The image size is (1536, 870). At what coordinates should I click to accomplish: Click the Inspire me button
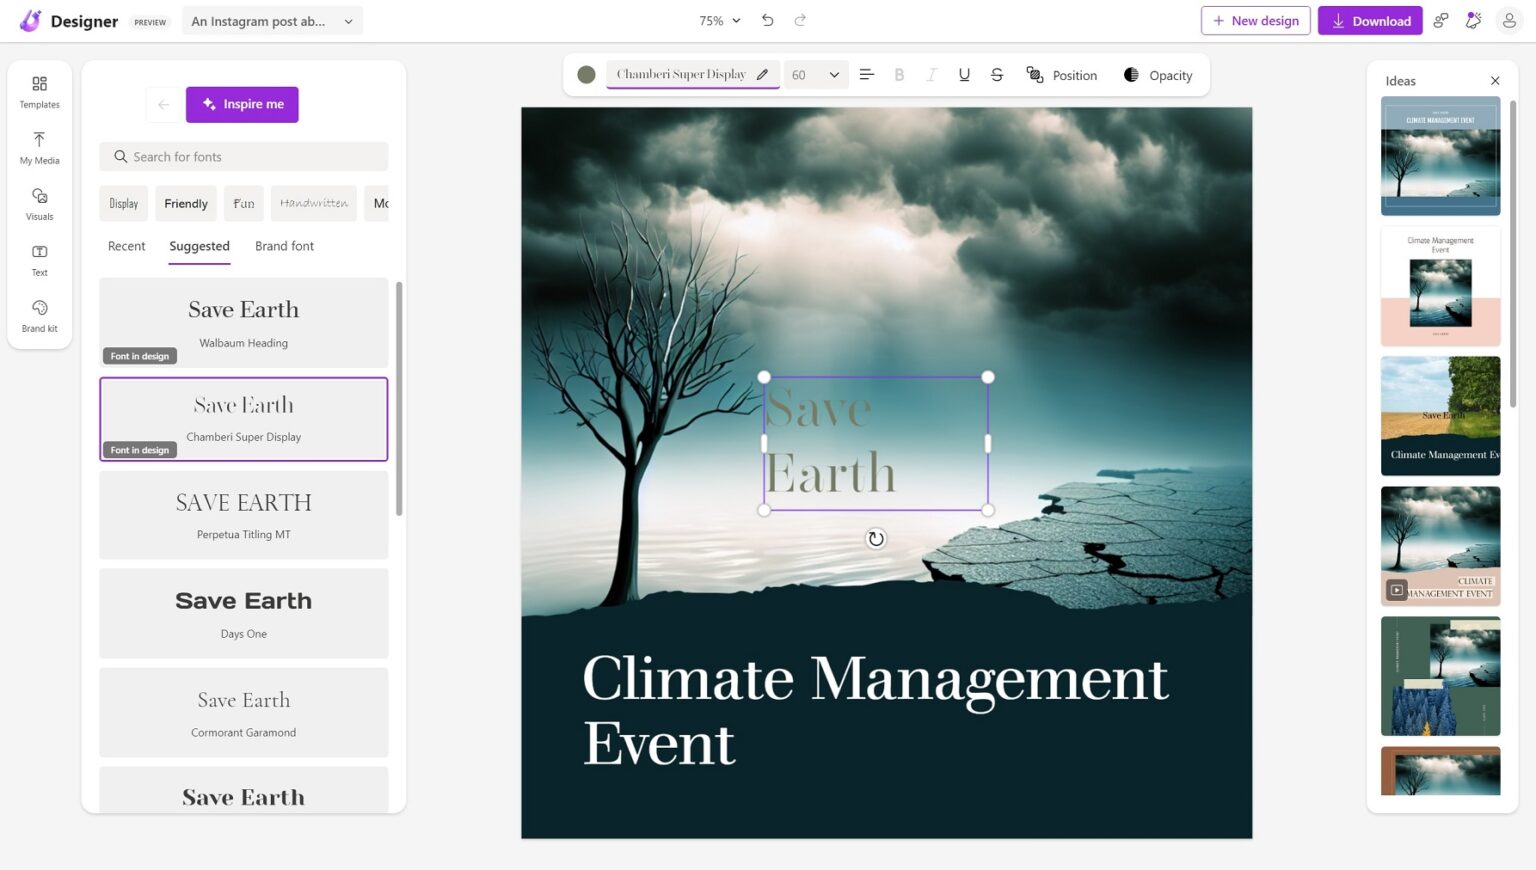pos(242,104)
